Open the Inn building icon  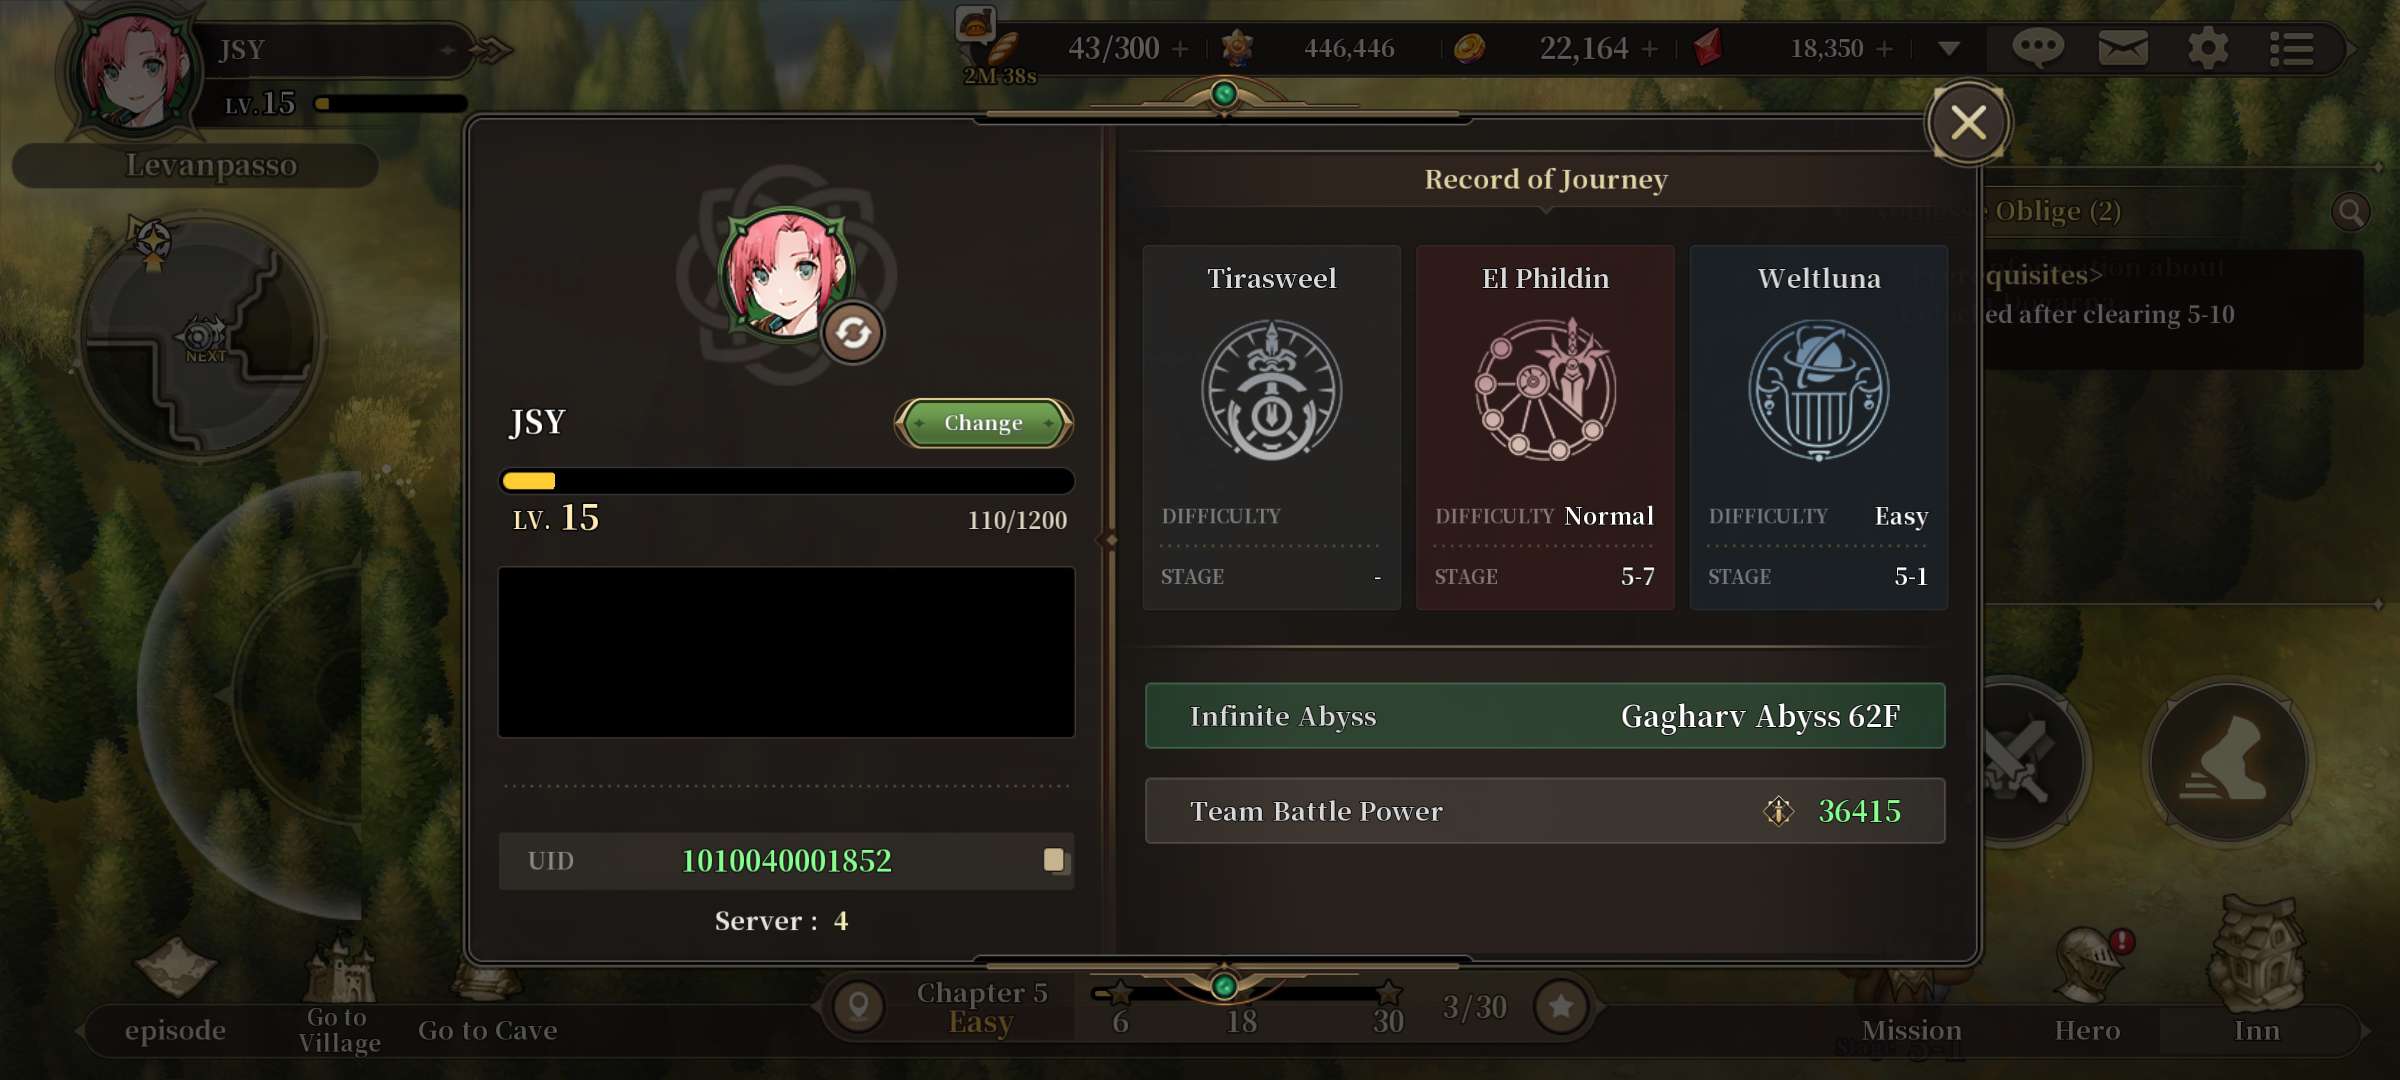point(2257,955)
